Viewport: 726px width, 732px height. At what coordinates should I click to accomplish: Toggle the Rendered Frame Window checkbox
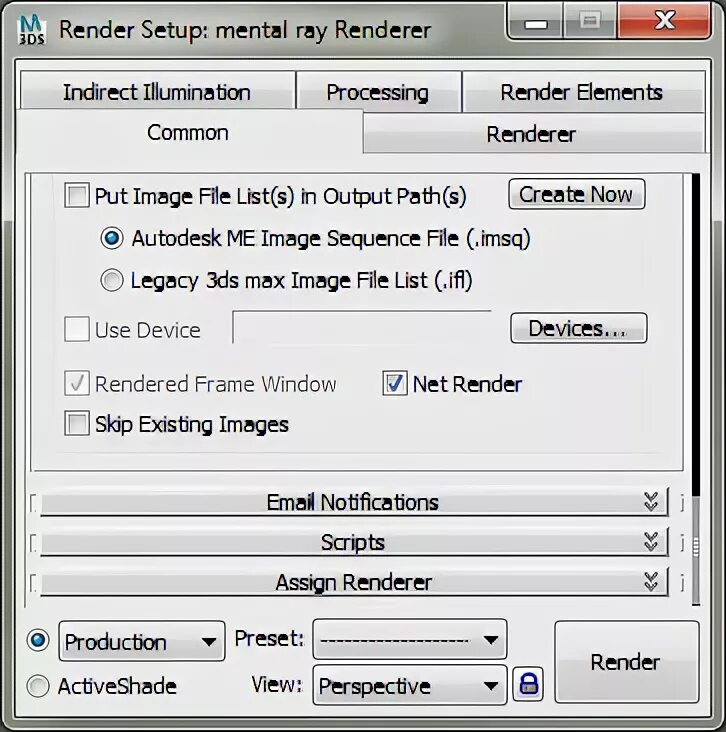point(77,383)
